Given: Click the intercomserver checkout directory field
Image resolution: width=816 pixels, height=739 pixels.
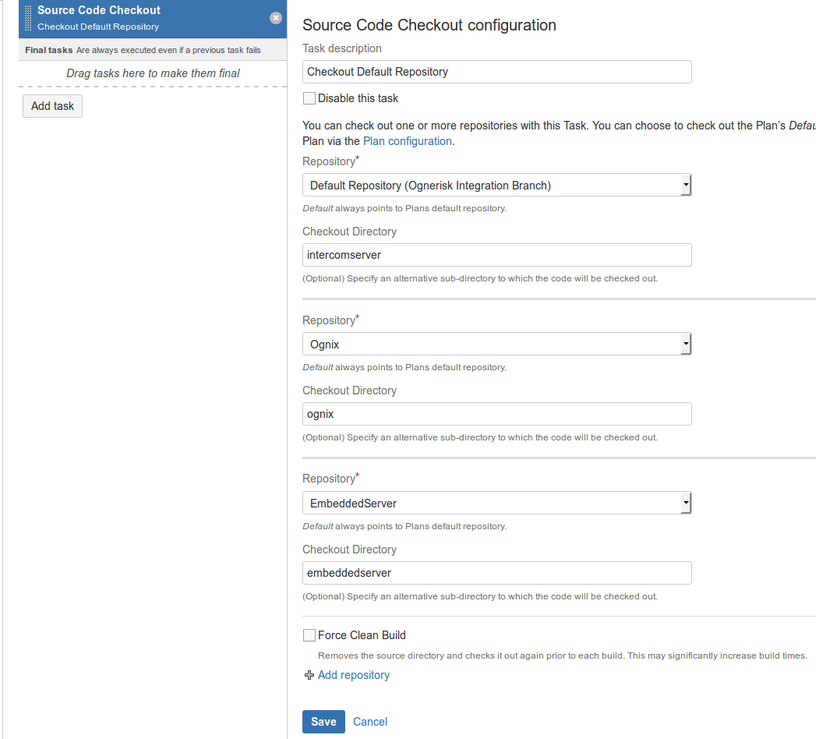Looking at the screenshot, I should tap(496, 255).
